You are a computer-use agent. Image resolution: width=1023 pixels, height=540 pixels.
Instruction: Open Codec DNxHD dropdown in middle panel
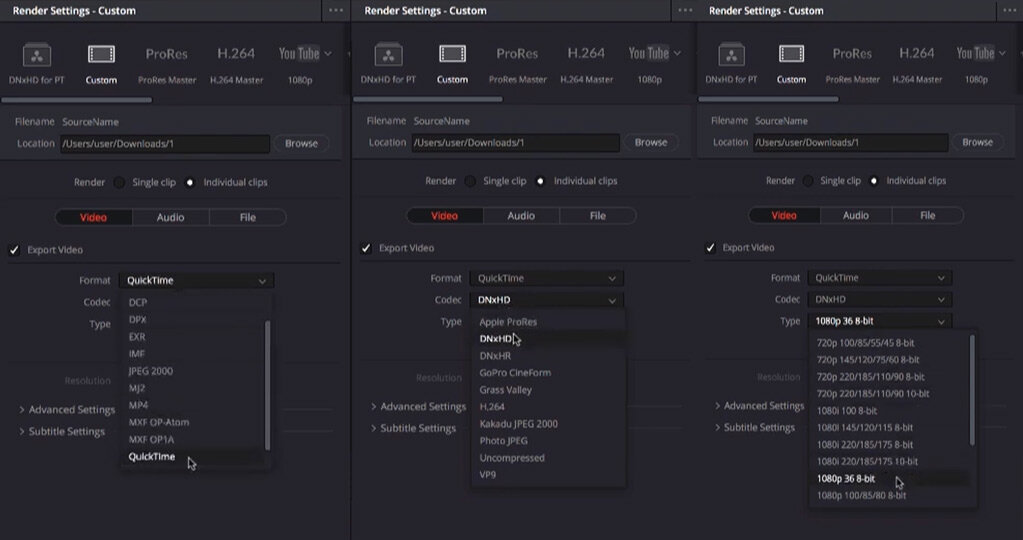tap(547, 300)
